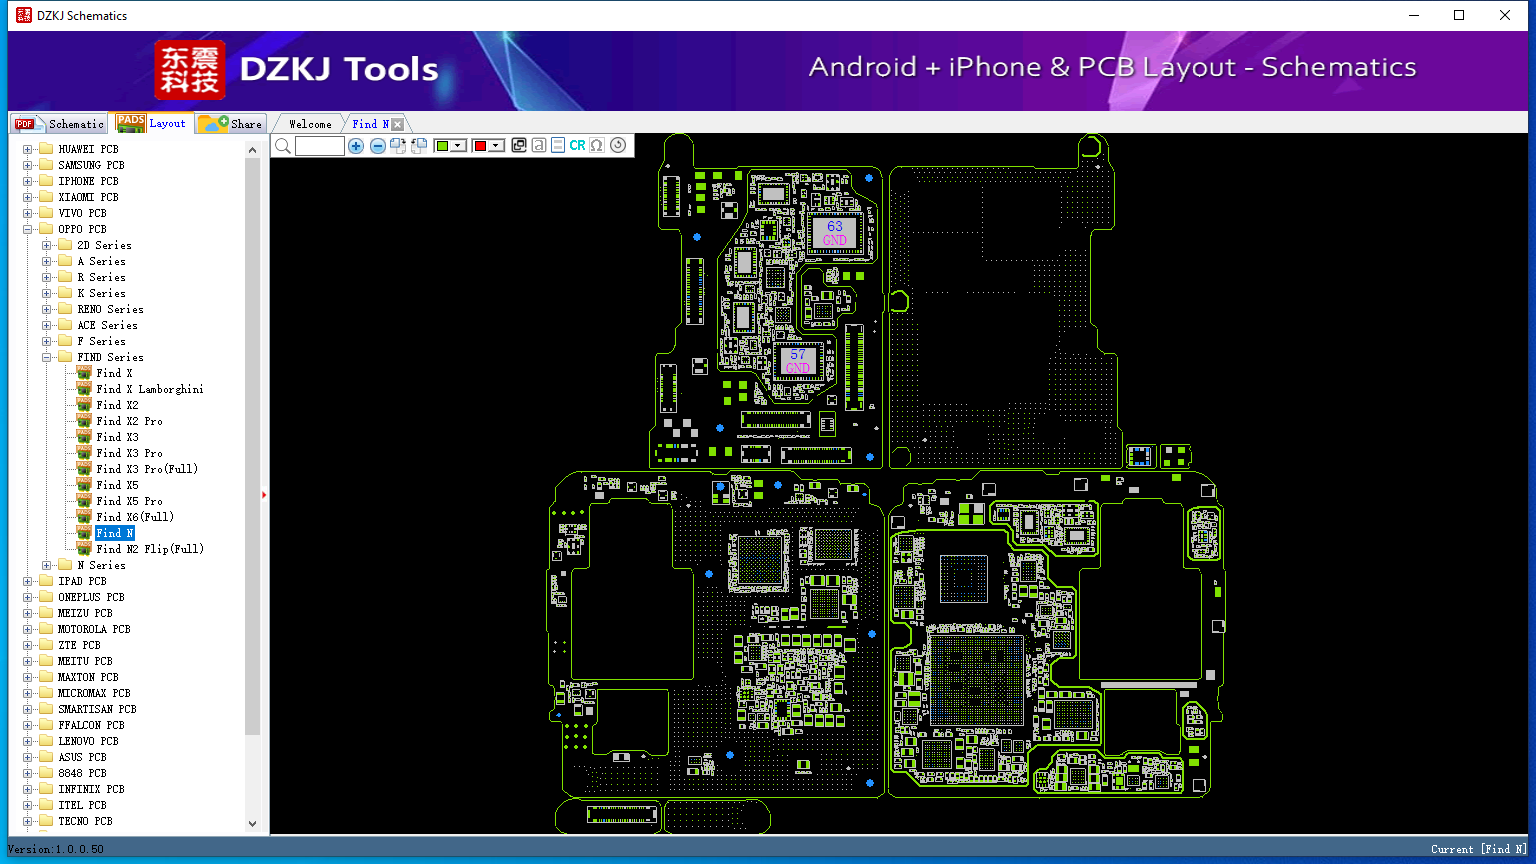Click the ACE Series folder icon
1536x864 pixels.
(x=65, y=325)
